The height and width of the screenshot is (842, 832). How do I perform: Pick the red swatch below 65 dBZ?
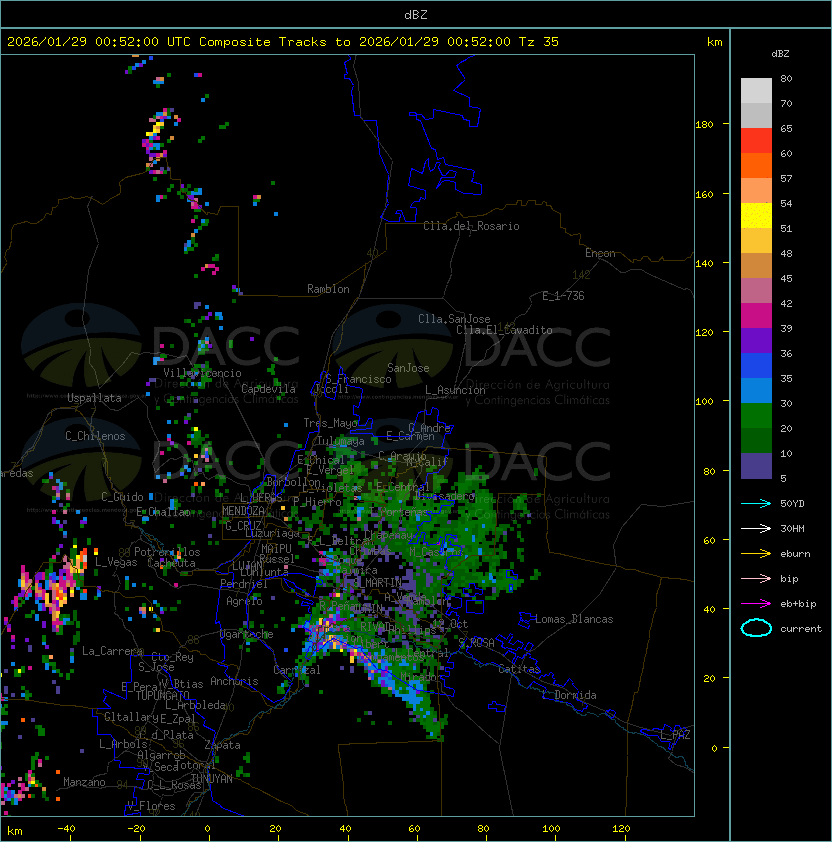756,141
